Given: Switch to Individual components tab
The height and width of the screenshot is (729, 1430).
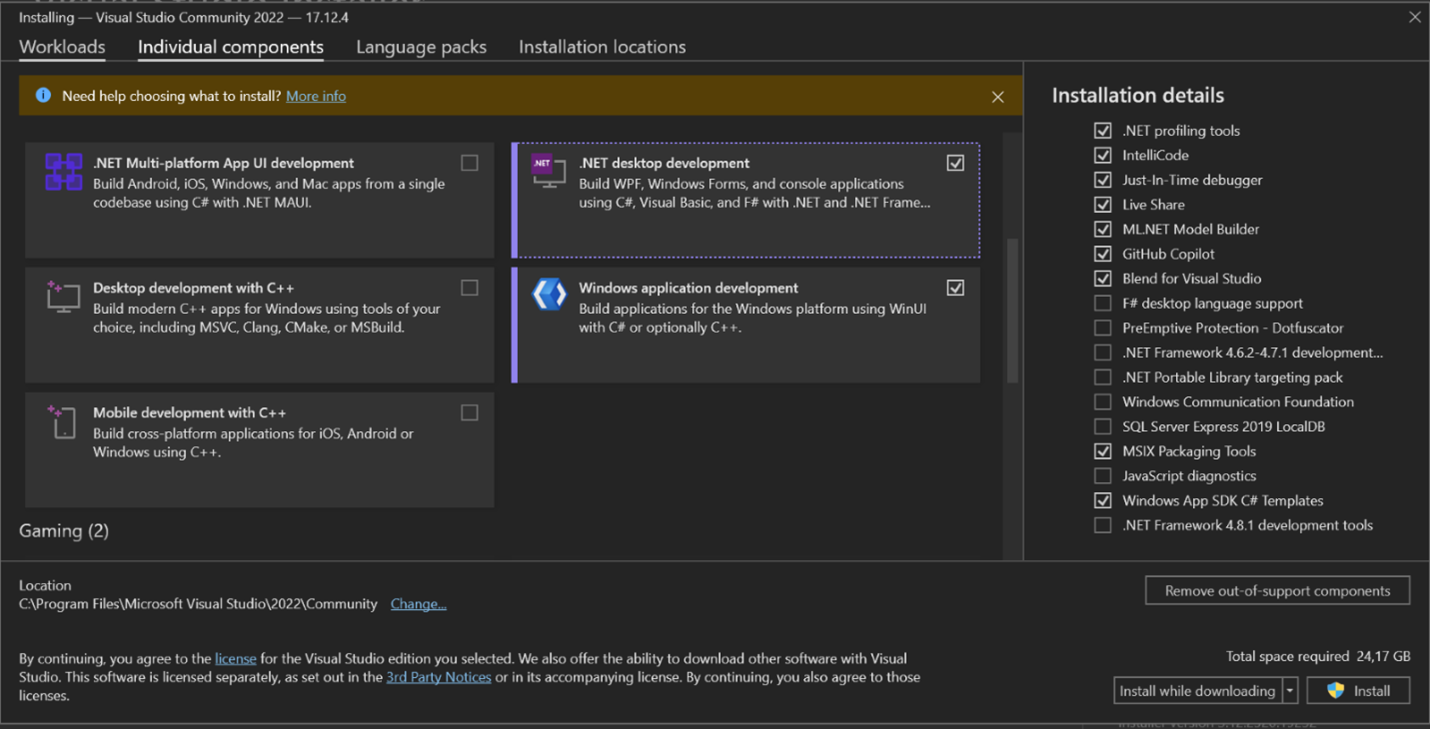Looking at the screenshot, I should coord(231,47).
